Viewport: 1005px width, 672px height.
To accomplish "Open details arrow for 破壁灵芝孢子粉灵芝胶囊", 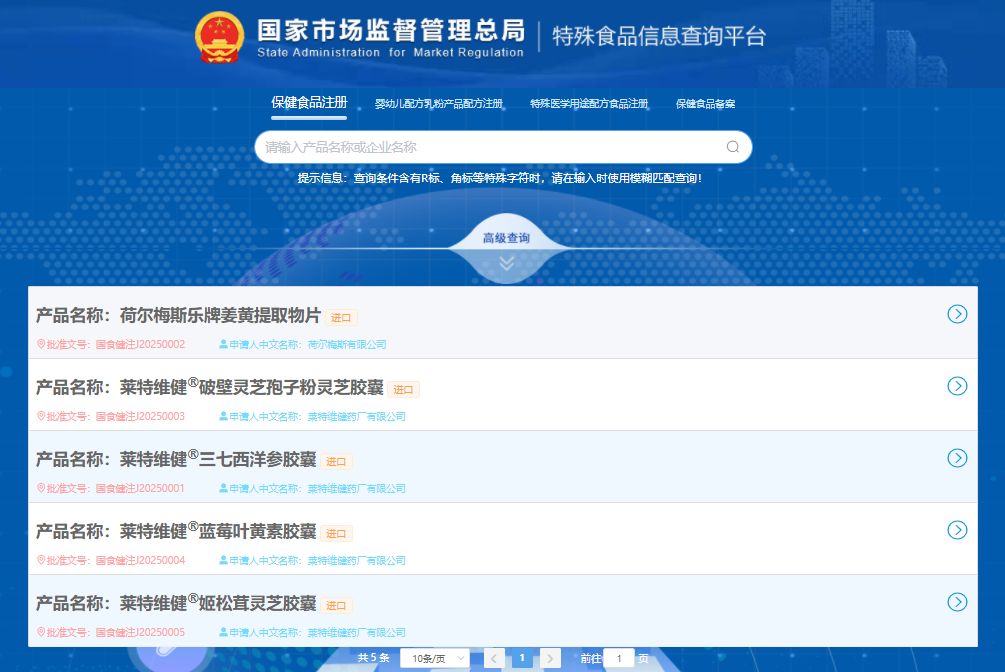I will (957, 385).
